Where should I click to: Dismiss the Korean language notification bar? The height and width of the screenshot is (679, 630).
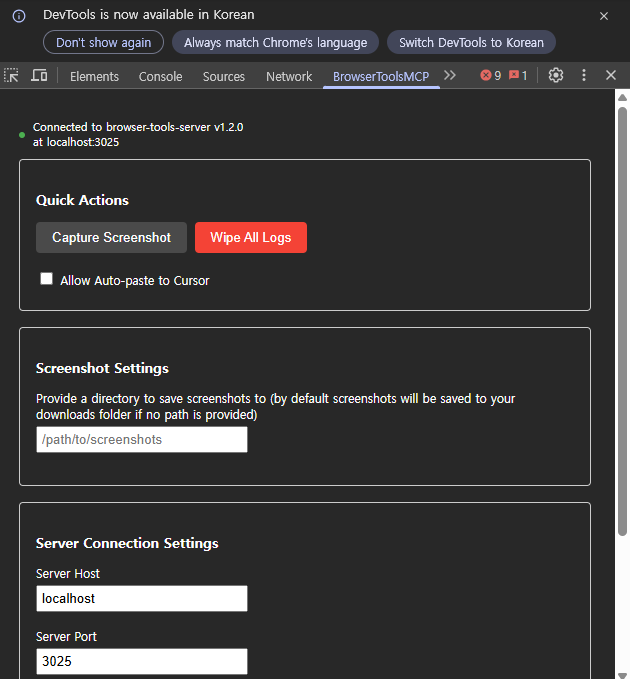[x=604, y=16]
